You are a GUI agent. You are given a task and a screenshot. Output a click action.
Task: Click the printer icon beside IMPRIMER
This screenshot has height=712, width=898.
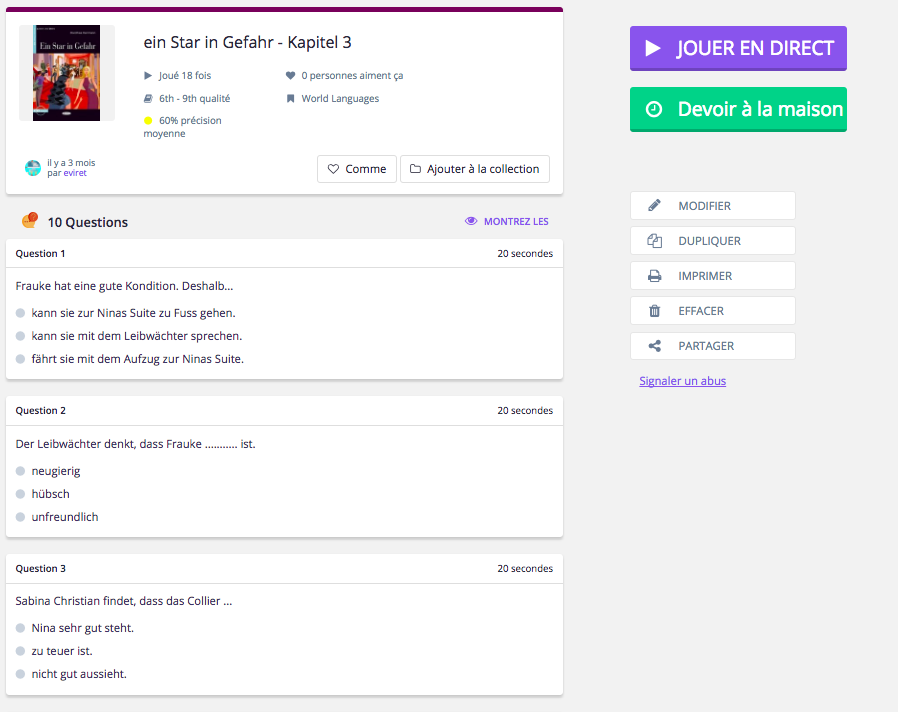coord(655,276)
